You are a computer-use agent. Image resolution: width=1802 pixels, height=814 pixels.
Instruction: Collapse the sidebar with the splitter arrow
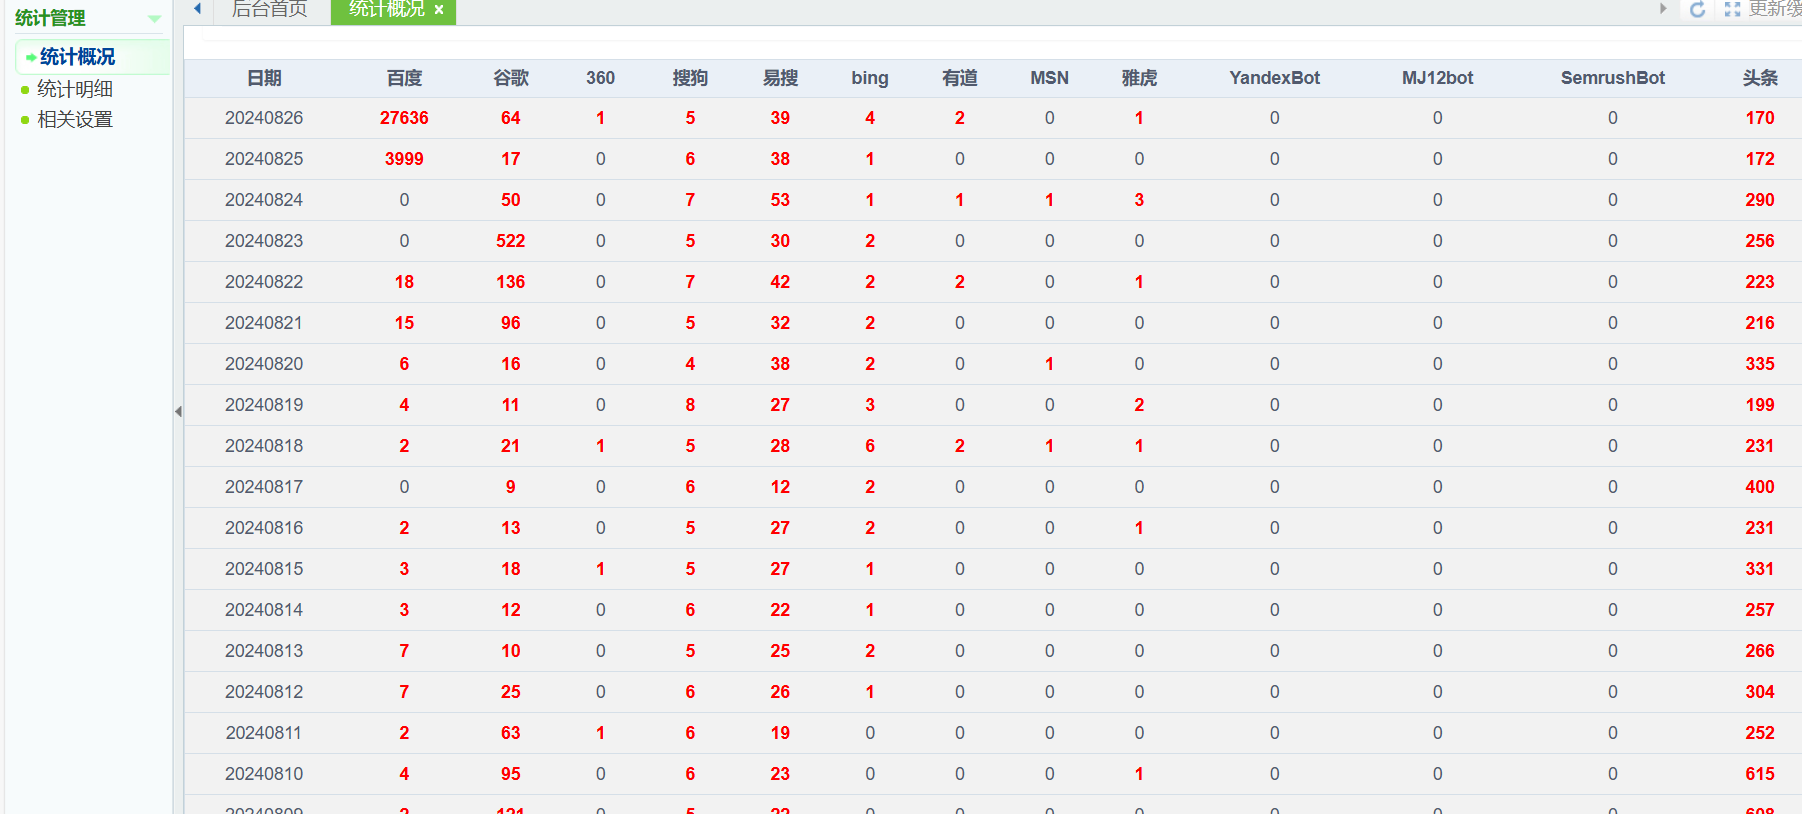[178, 411]
